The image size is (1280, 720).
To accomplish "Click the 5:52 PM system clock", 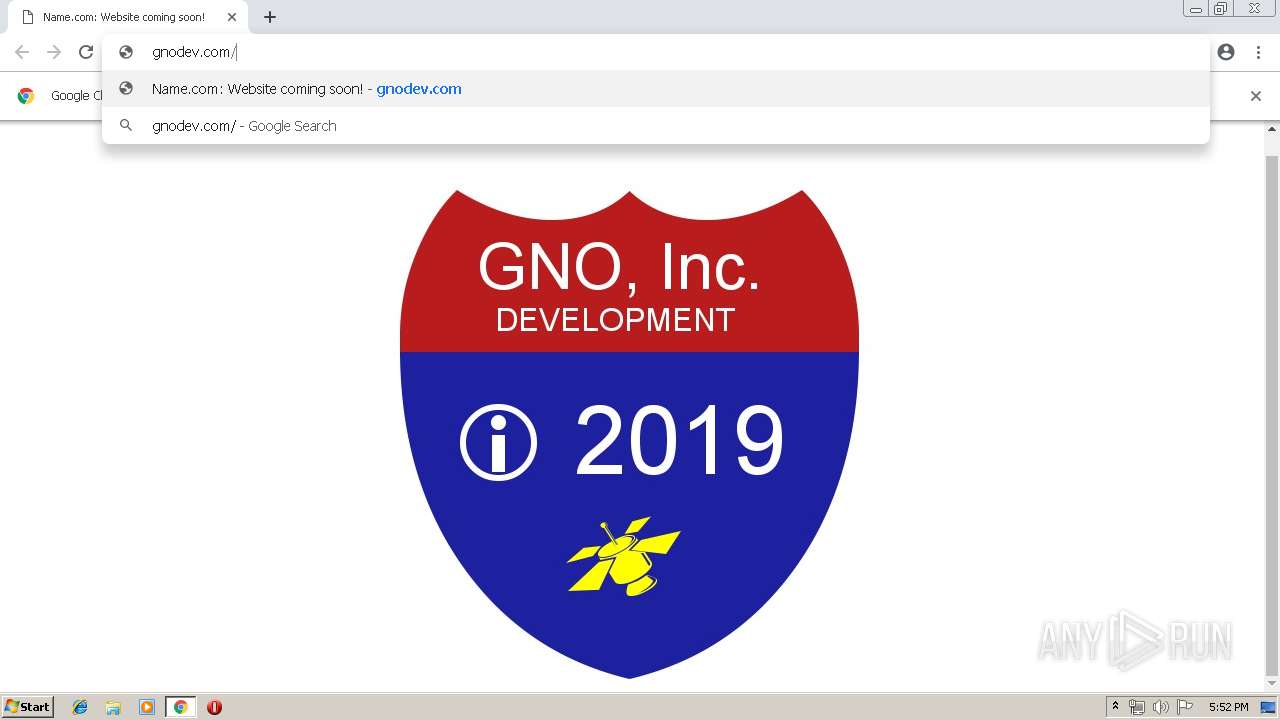I will pyautogui.click(x=1228, y=707).
